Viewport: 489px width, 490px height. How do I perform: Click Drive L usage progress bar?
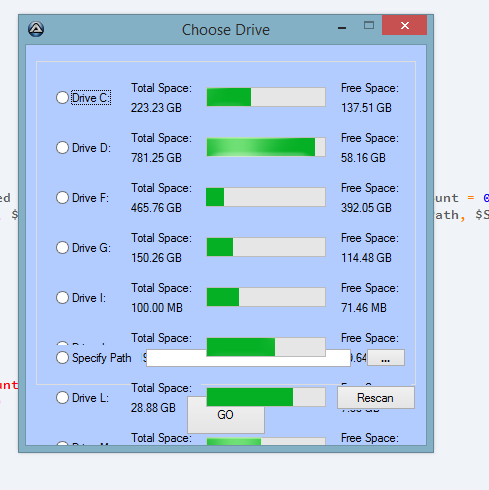tap(266, 397)
